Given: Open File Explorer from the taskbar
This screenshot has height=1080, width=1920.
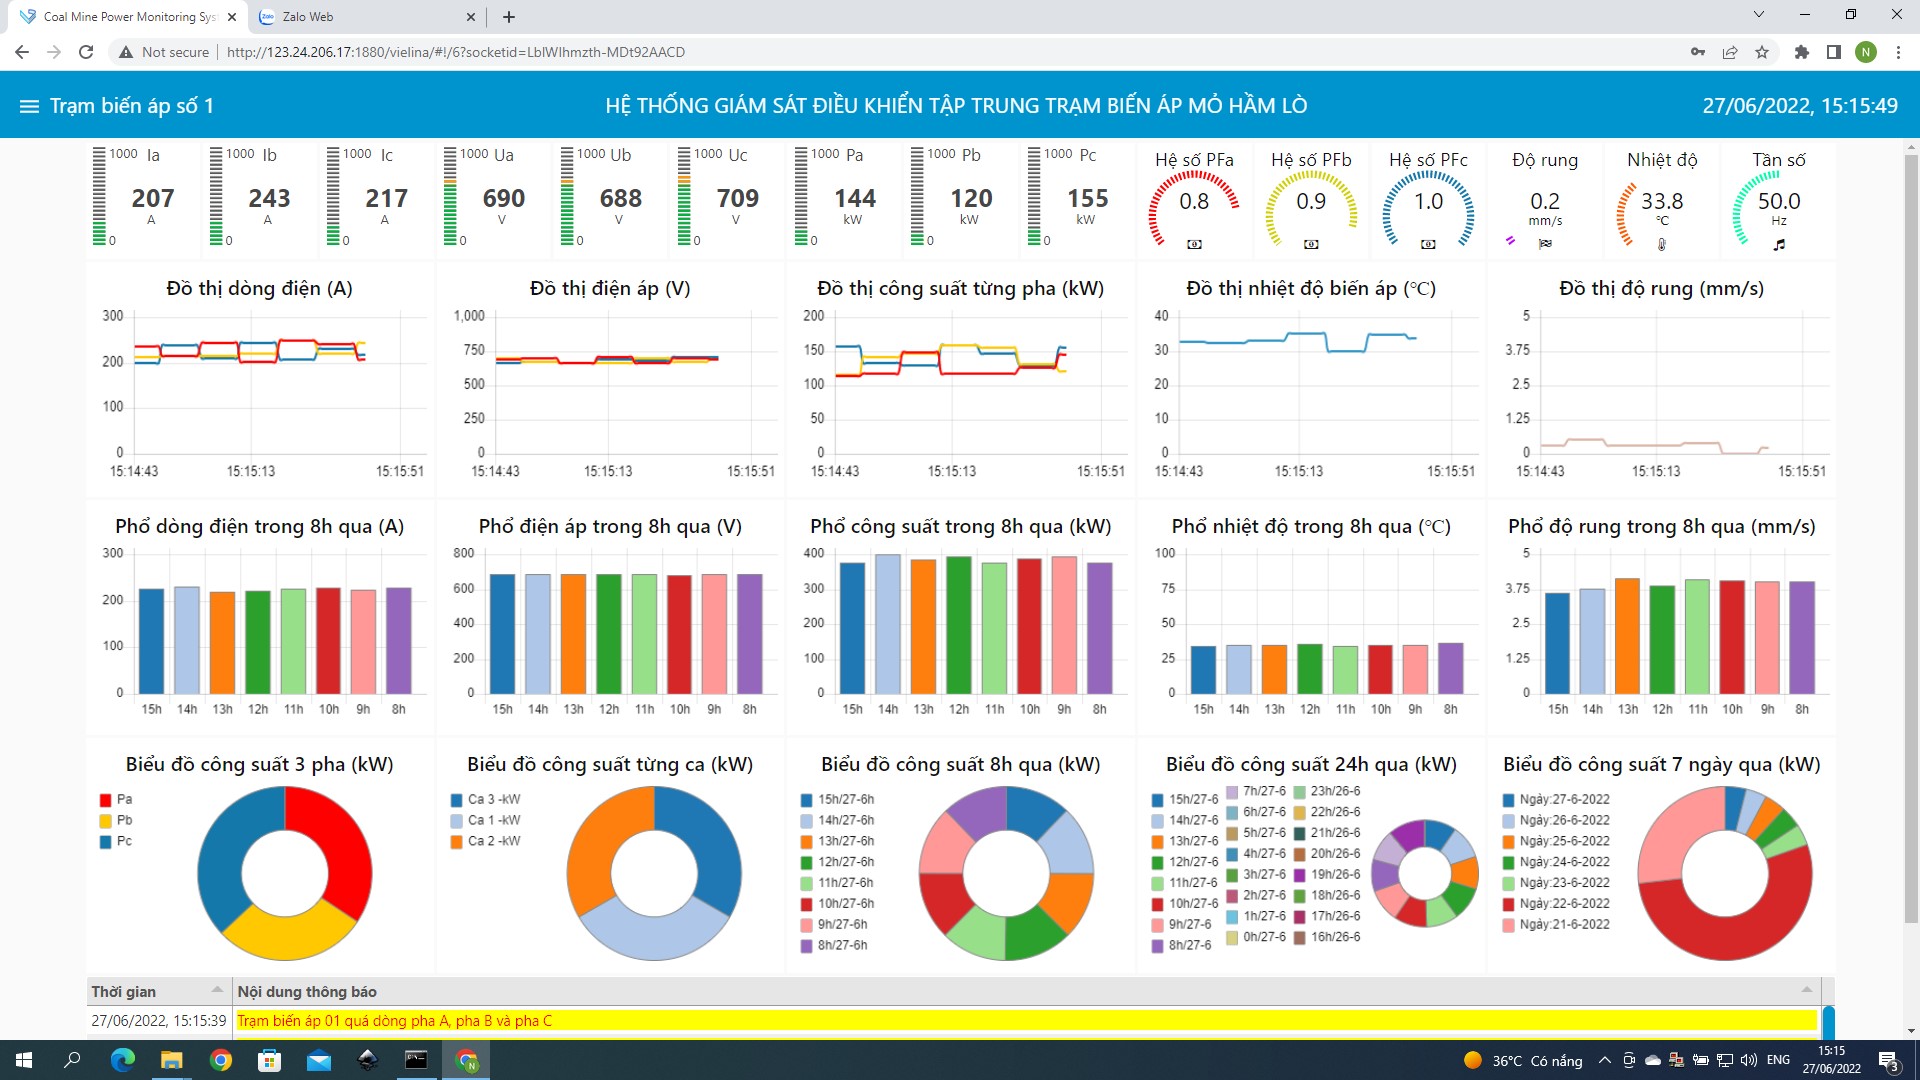Looking at the screenshot, I should pos(172,1060).
